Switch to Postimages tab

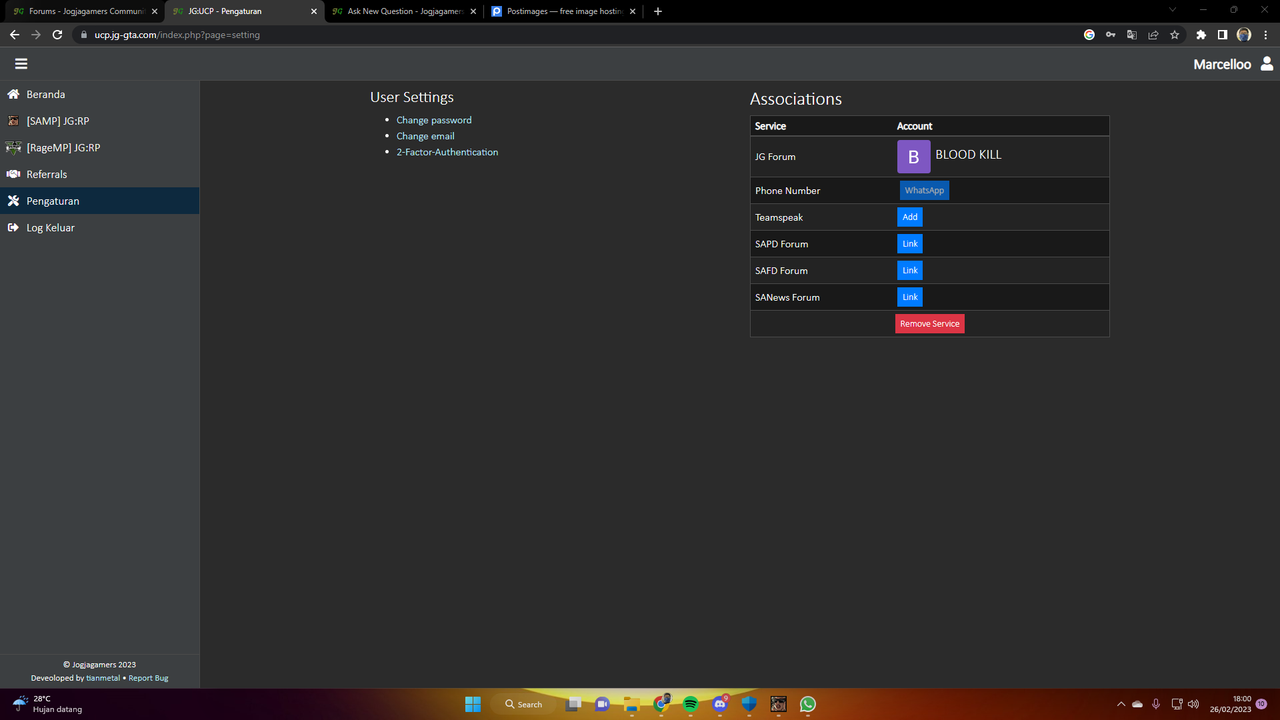564,11
